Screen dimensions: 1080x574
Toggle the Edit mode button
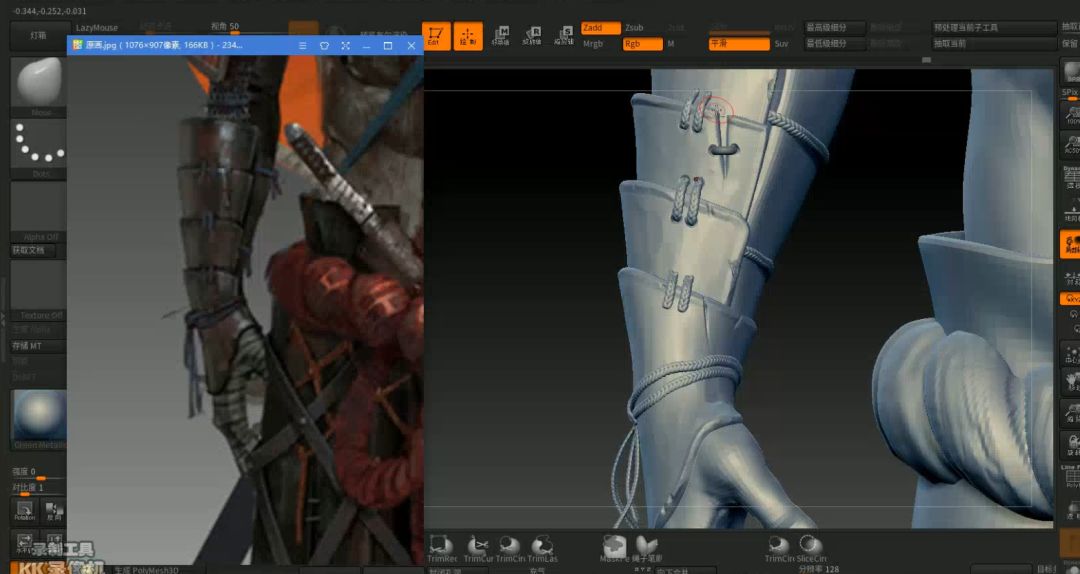point(436,36)
